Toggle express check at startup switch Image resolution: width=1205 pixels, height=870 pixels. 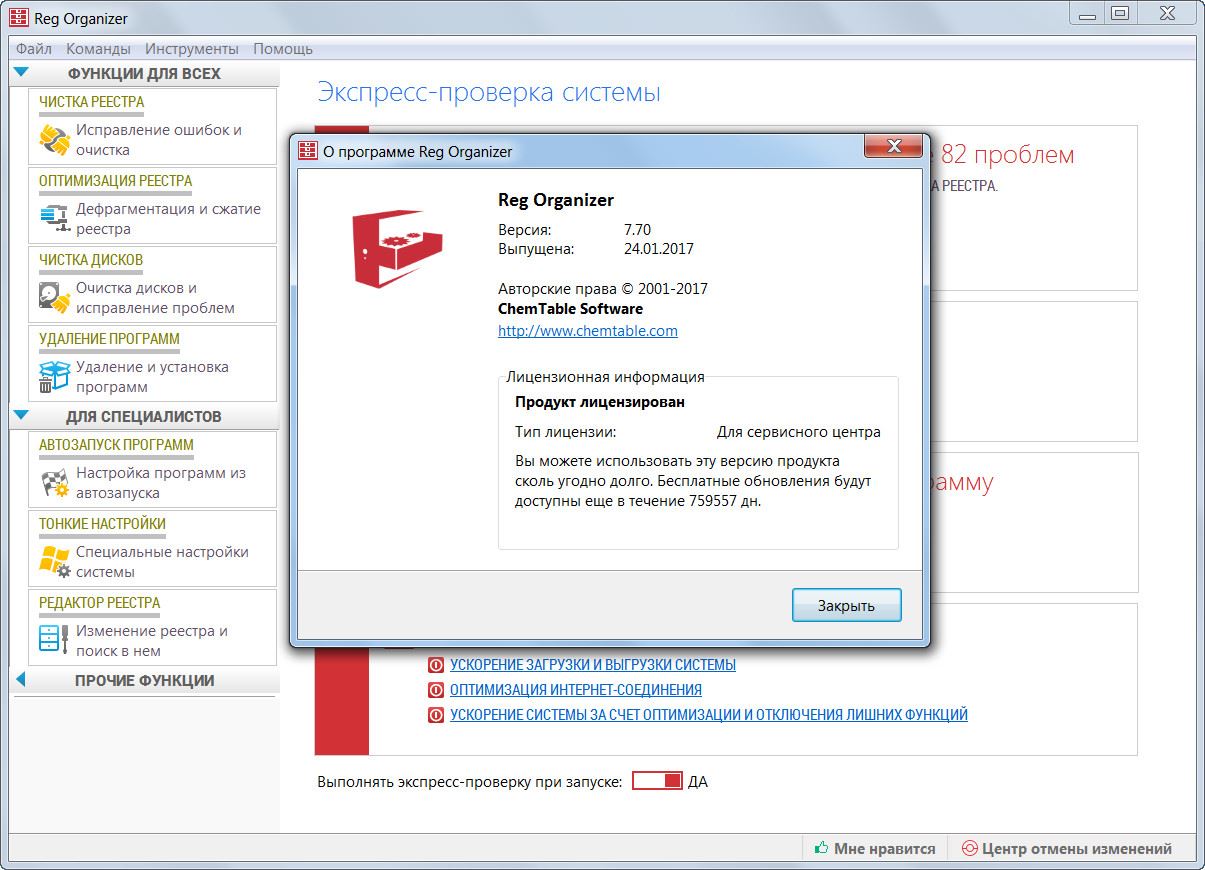pos(657,781)
